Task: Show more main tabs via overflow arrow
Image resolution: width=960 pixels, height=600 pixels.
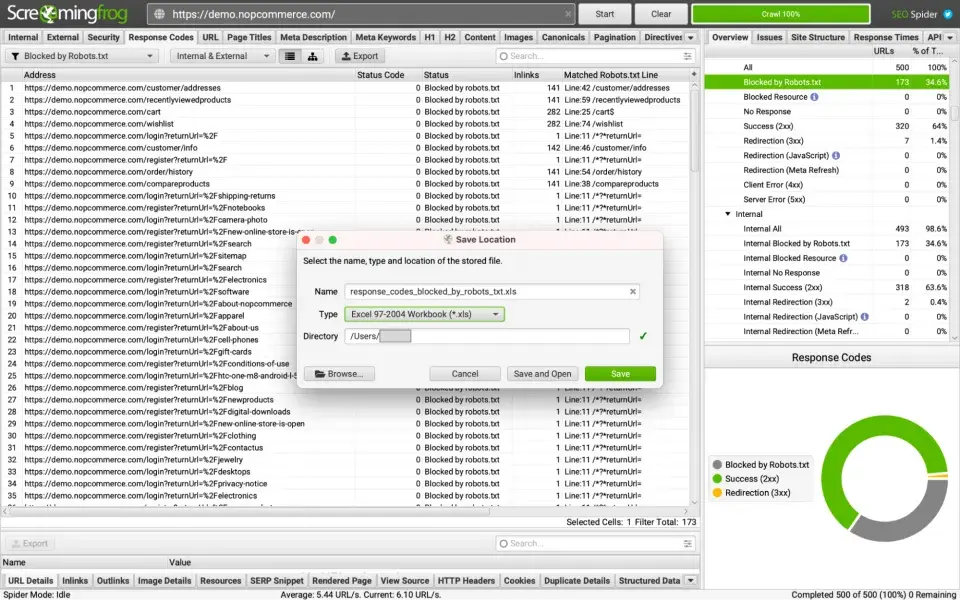Action: pos(691,37)
